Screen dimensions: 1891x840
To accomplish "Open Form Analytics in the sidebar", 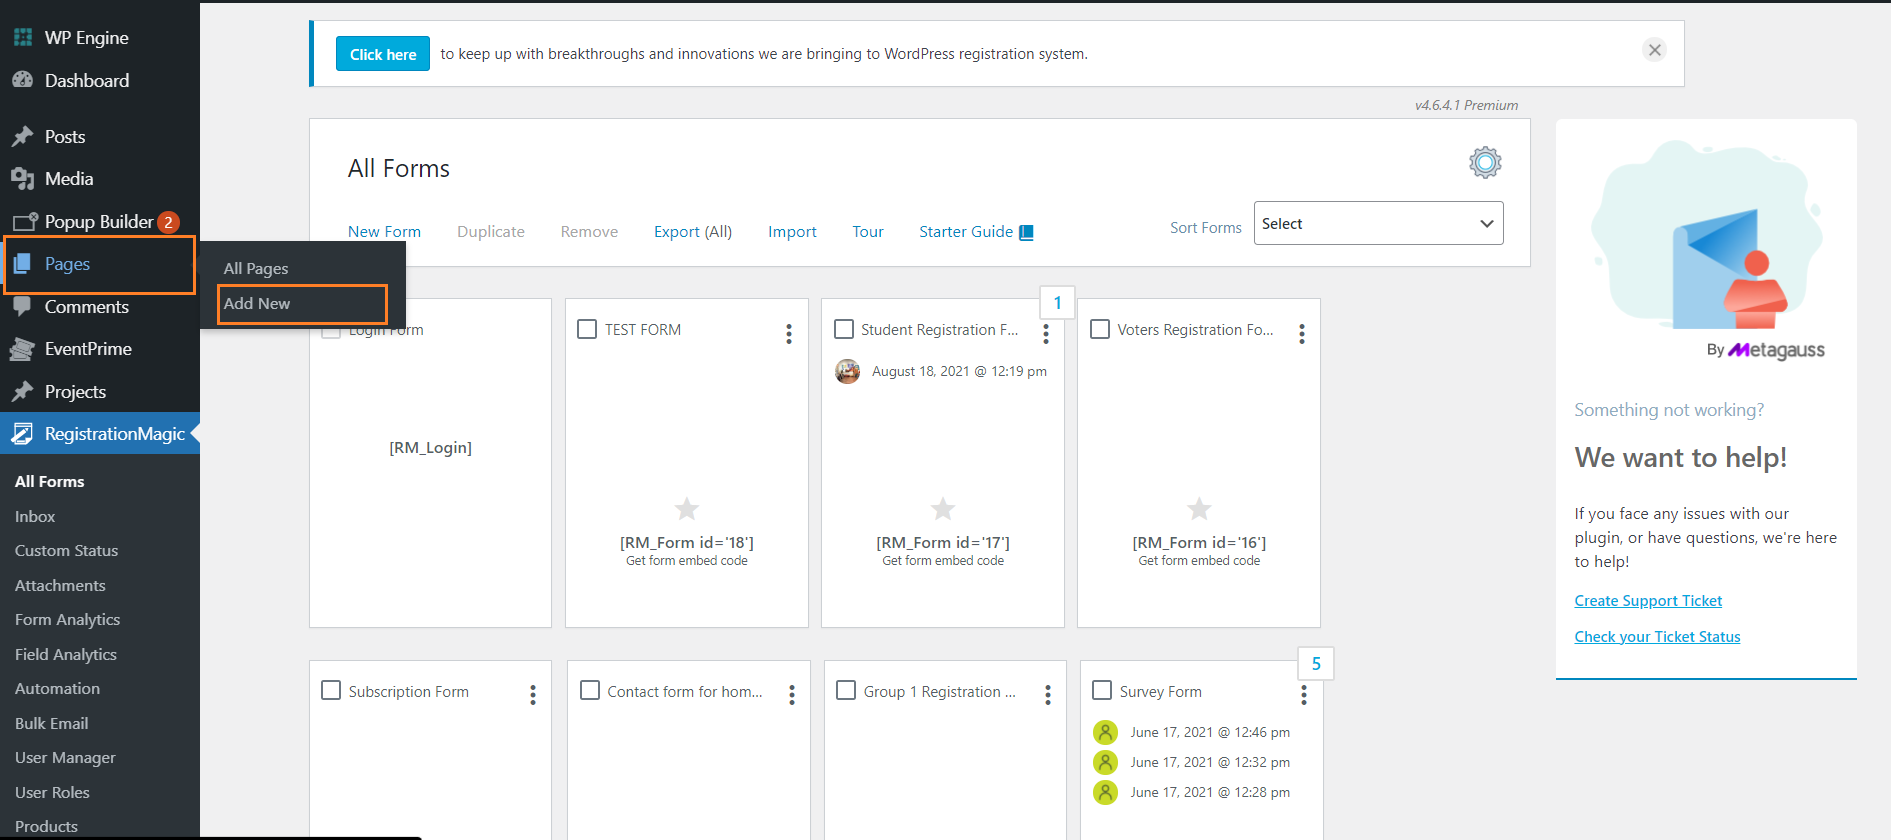I will point(67,620).
